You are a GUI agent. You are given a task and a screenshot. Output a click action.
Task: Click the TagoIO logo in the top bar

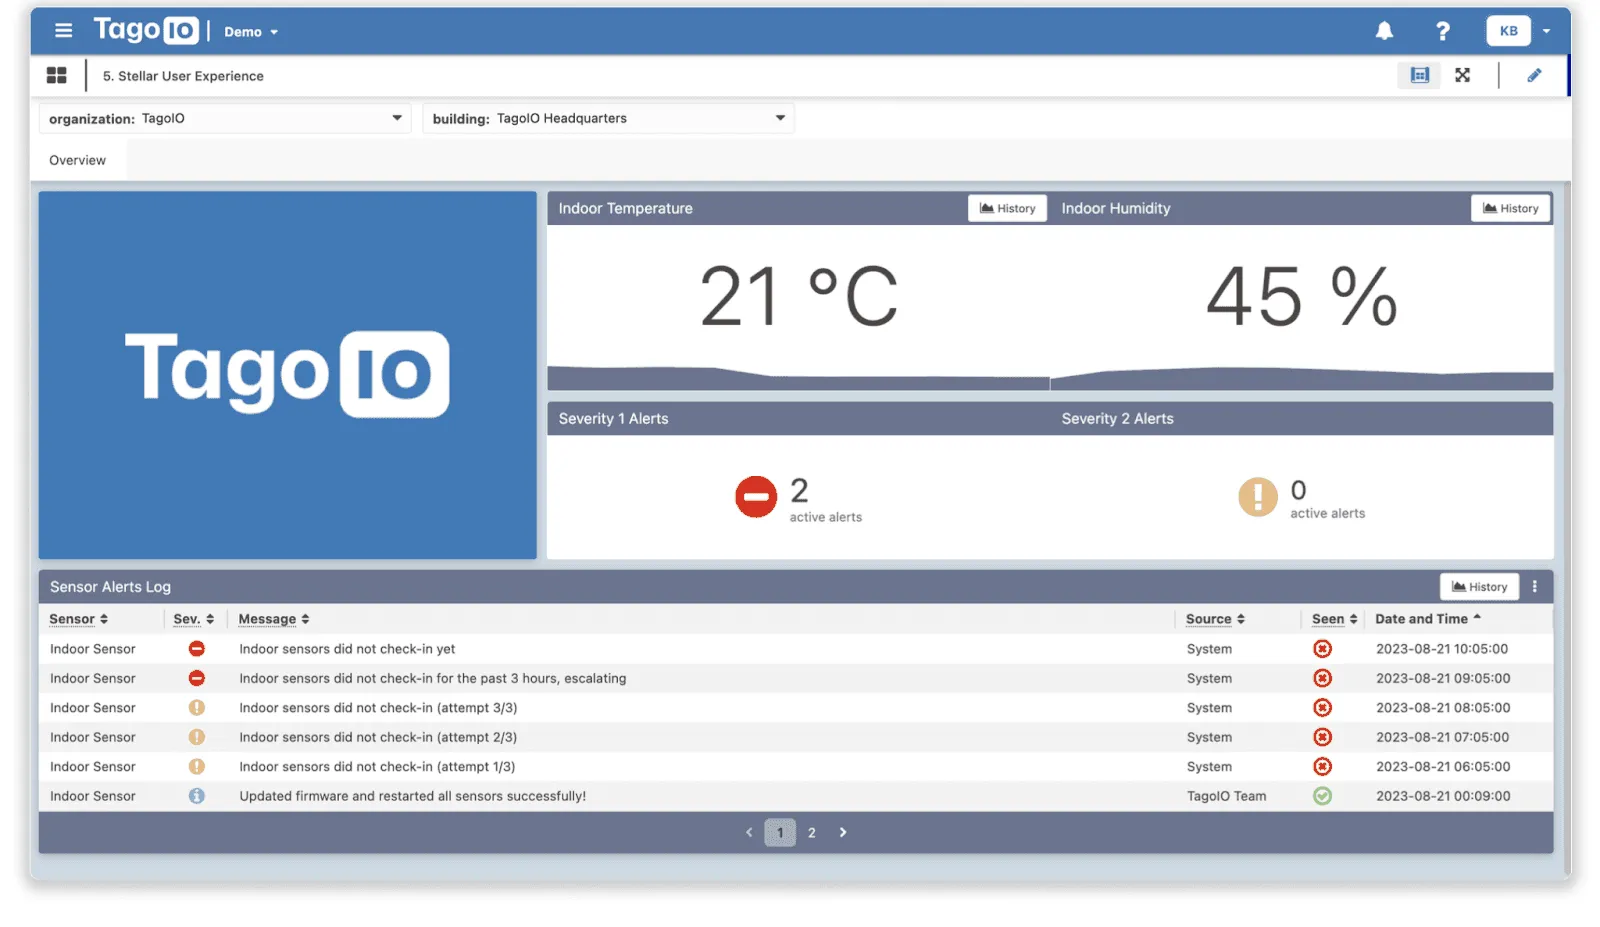tap(146, 31)
